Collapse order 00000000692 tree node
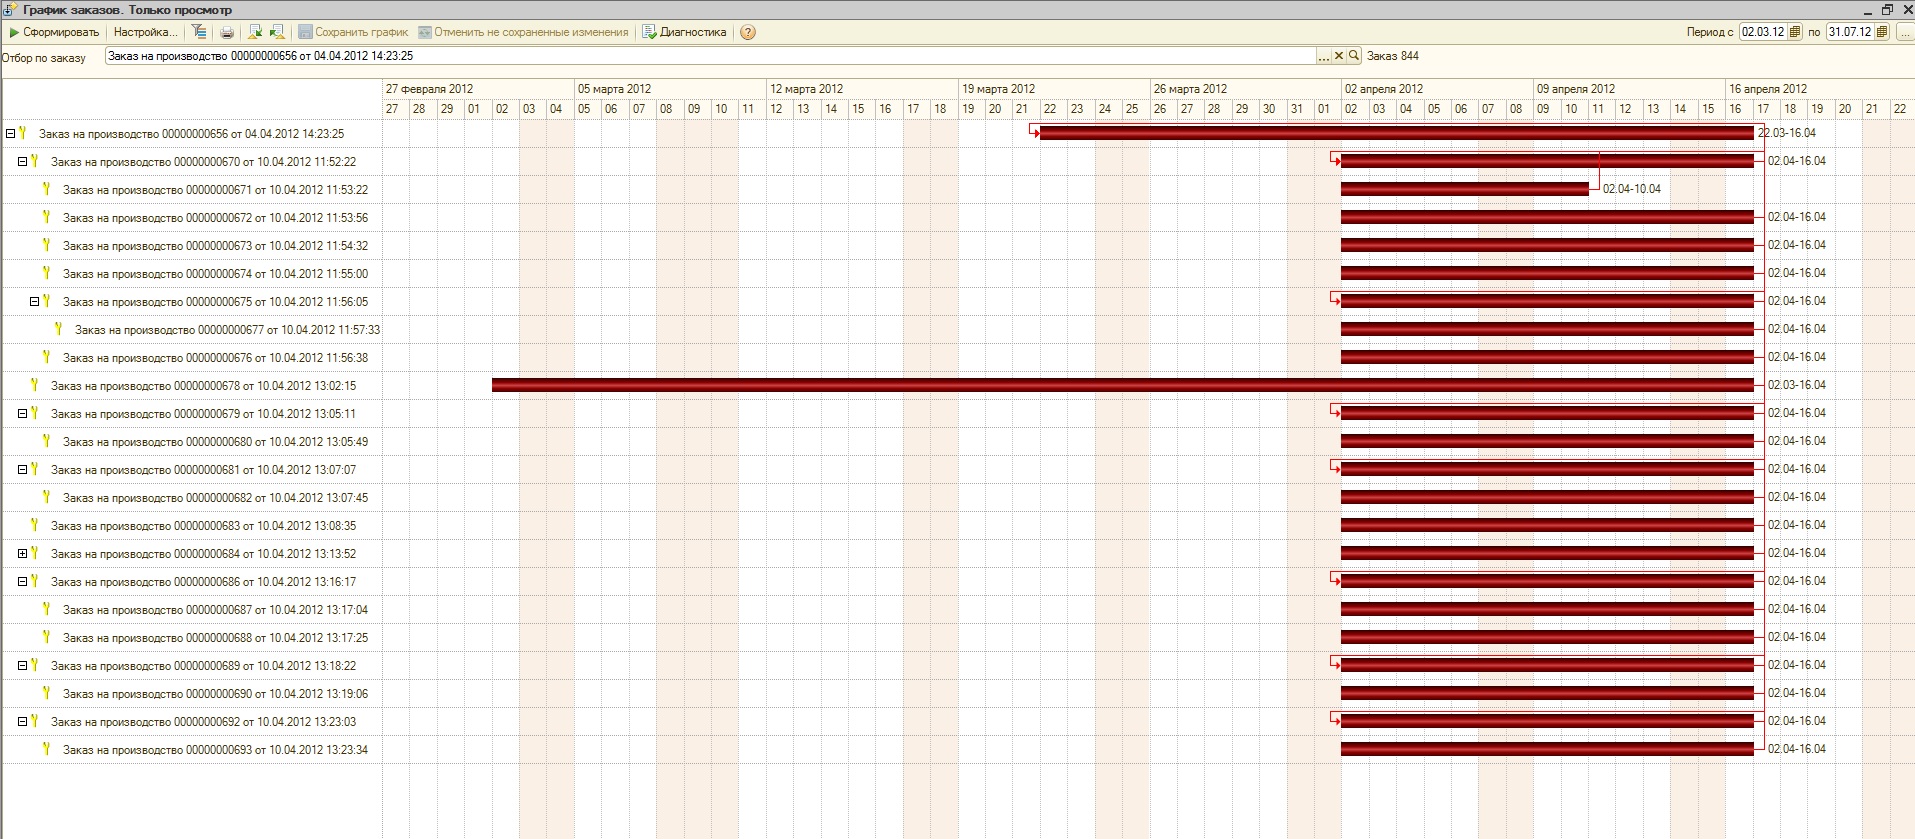Viewport: 1915px width, 839px height. 23,721
